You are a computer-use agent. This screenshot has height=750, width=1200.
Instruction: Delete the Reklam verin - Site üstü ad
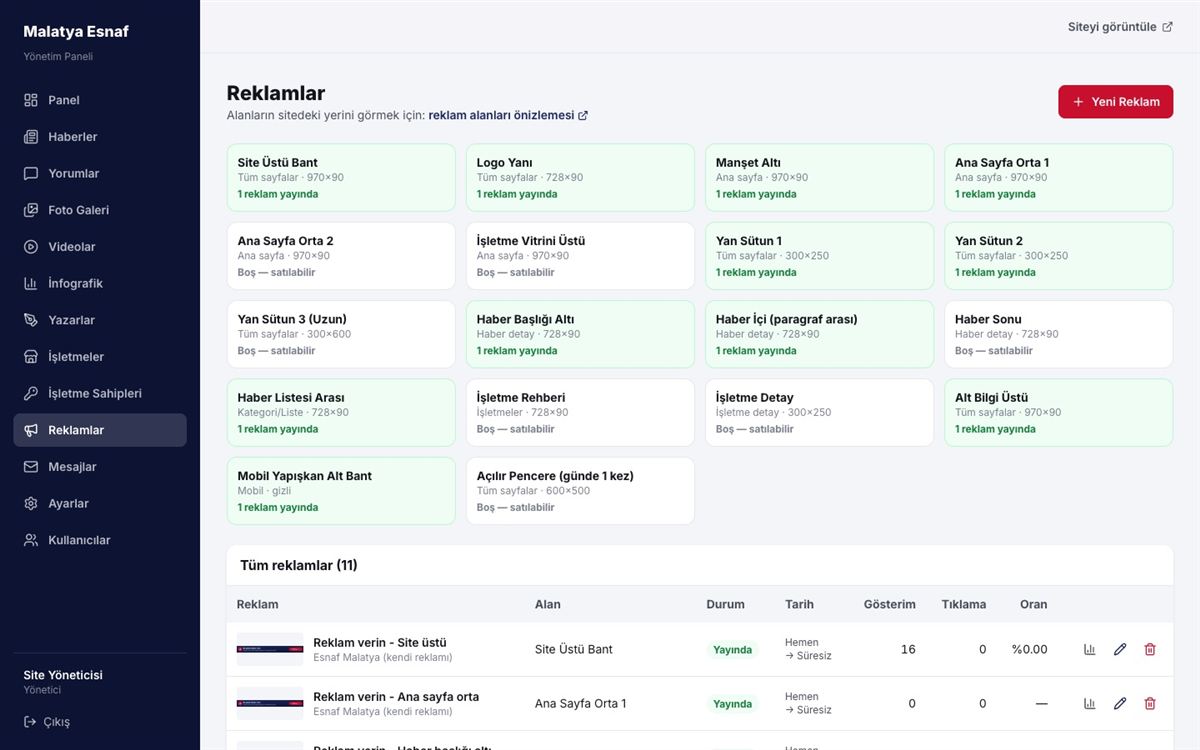pyautogui.click(x=1150, y=649)
